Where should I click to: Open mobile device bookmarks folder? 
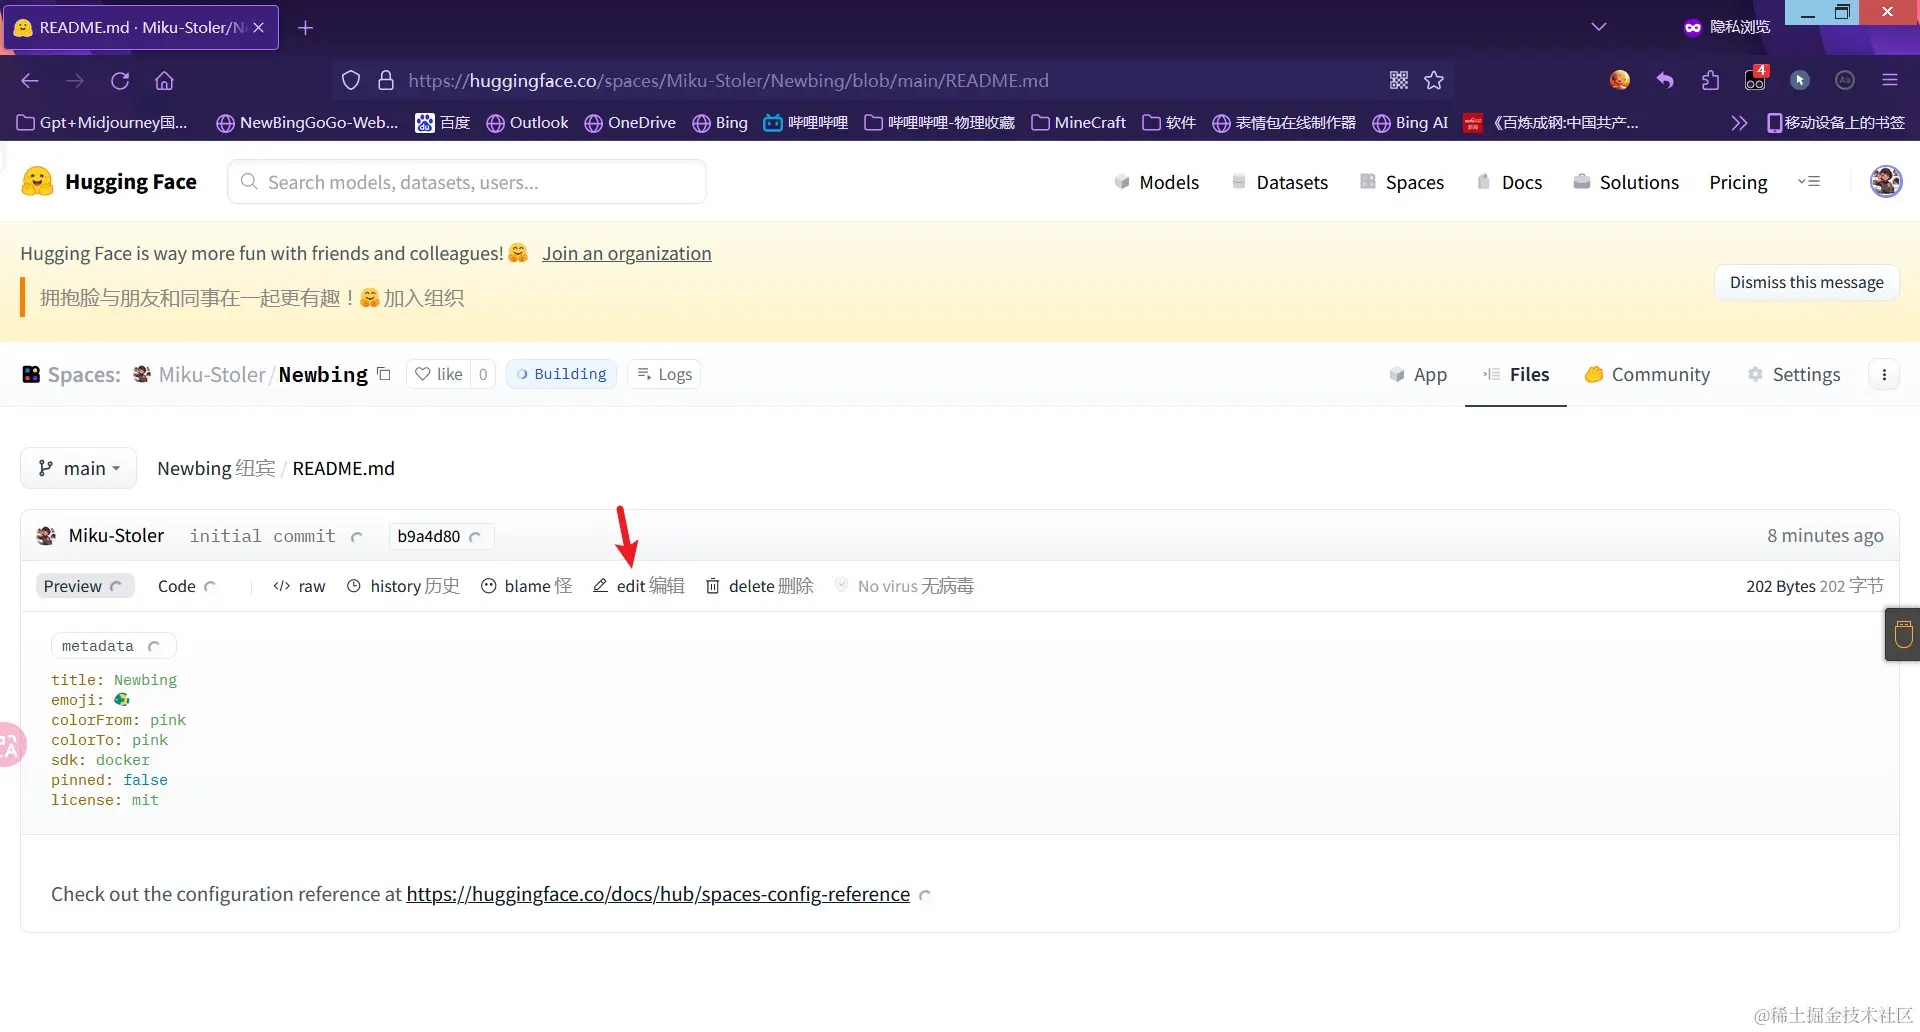[x=1836, y=123]
